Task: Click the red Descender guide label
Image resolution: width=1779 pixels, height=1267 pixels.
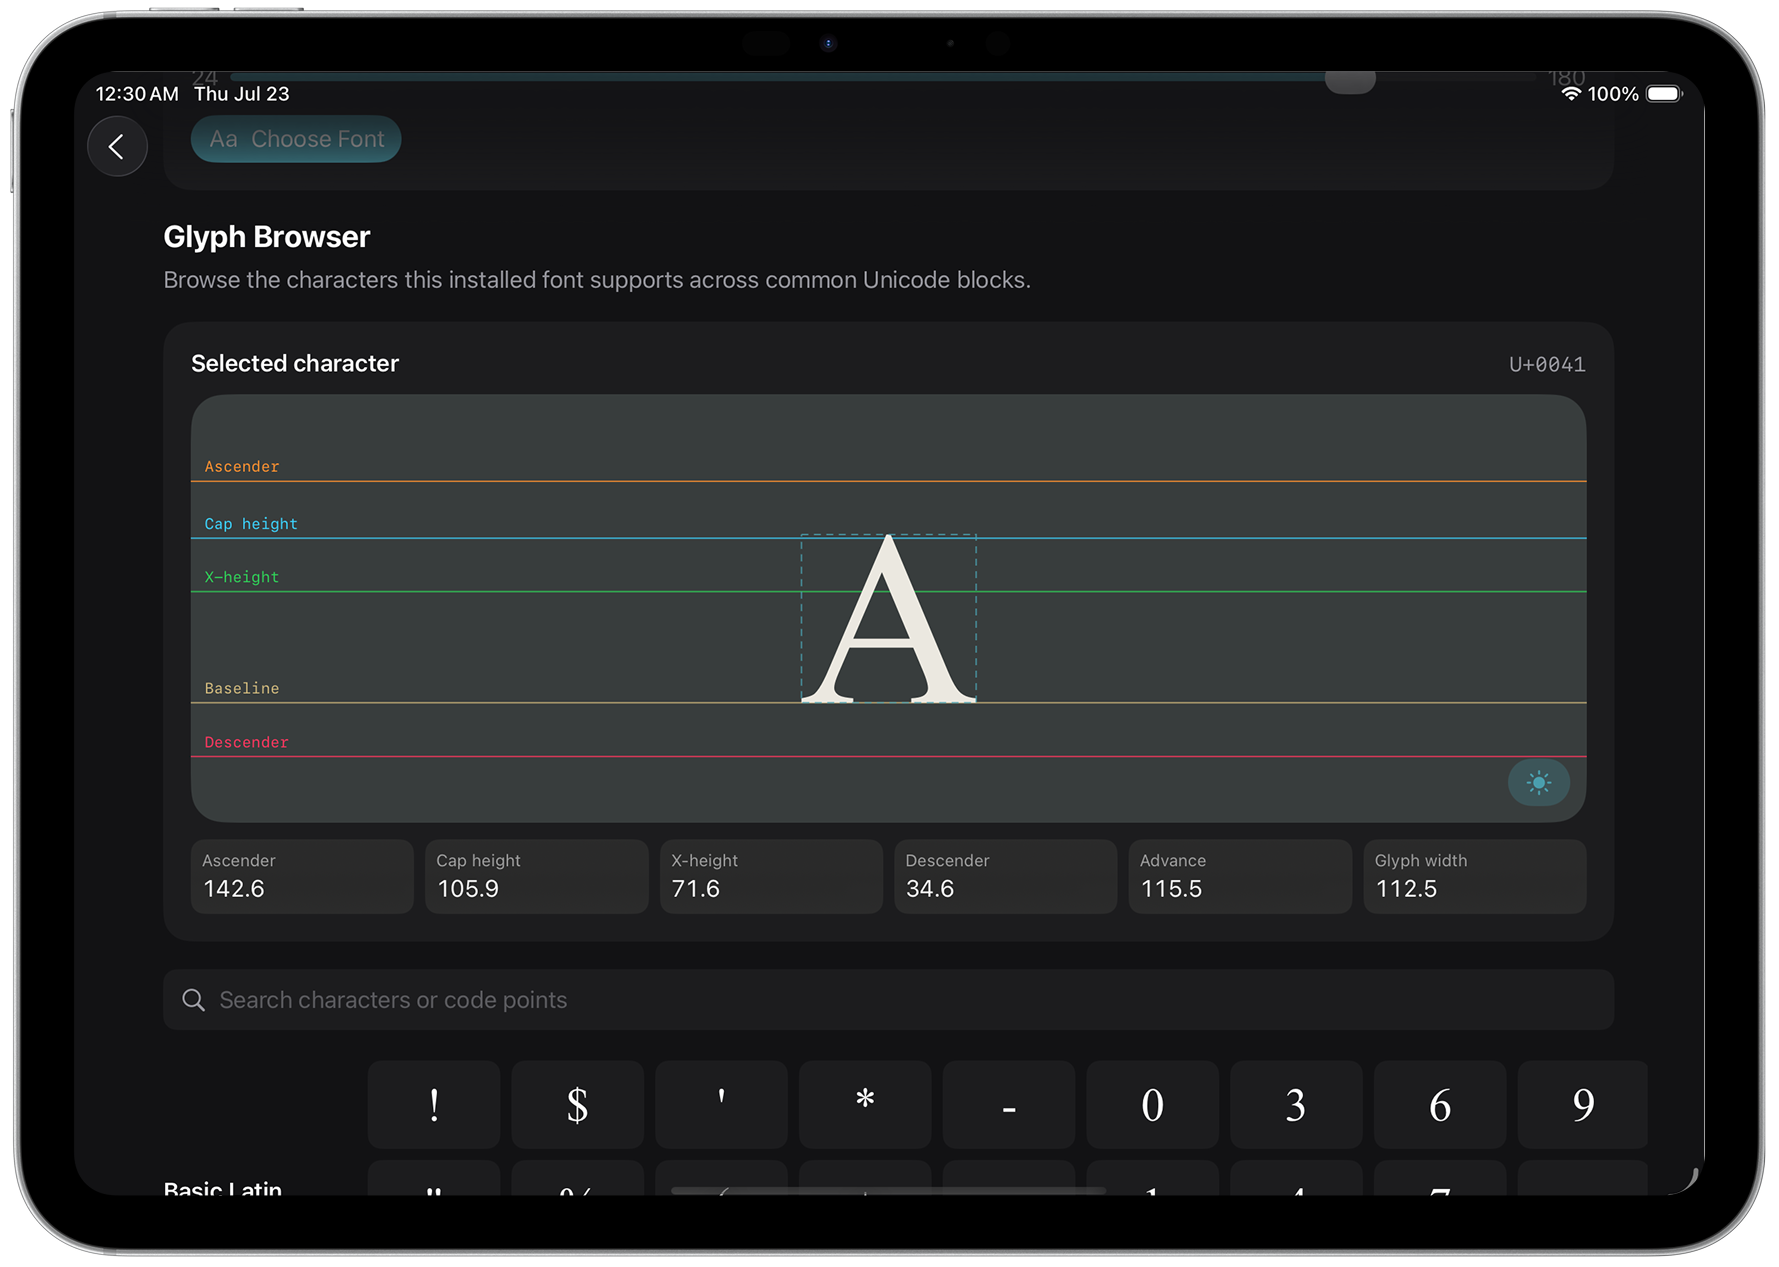Action: pyautogui.click(x=246, y=742)
